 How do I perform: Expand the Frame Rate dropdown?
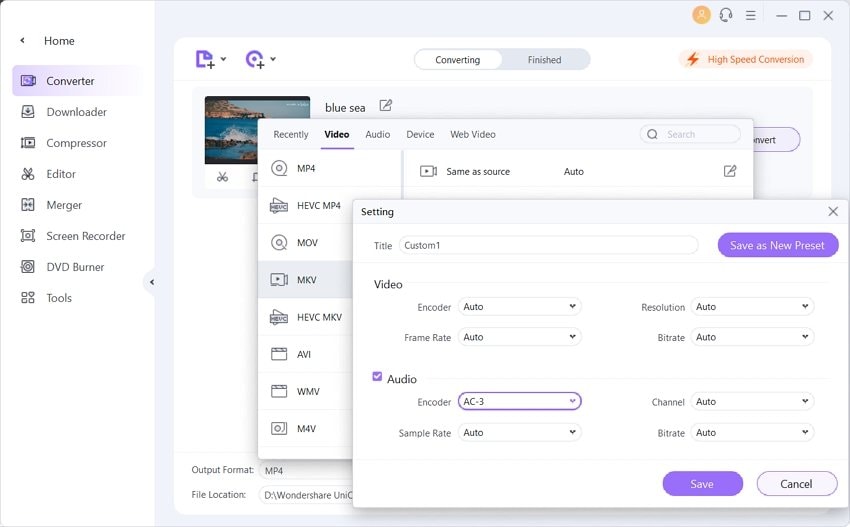(519, 337)
